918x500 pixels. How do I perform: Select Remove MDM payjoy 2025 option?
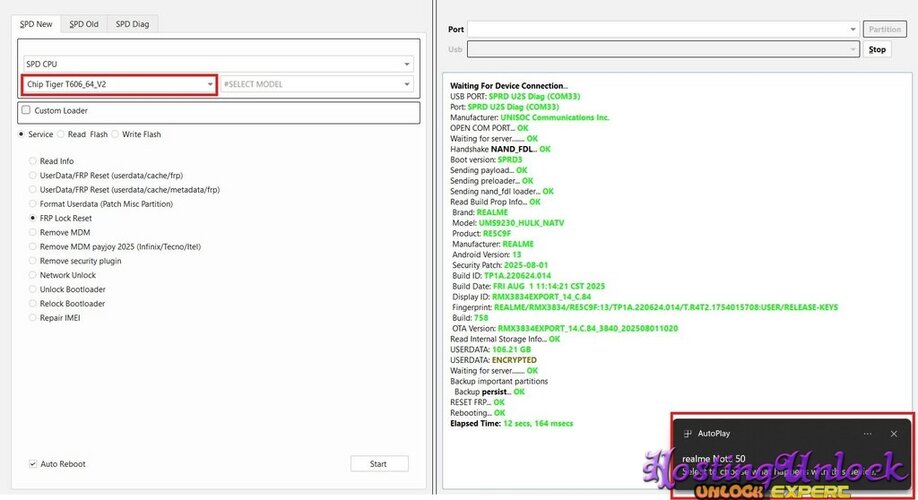[33, 246]
